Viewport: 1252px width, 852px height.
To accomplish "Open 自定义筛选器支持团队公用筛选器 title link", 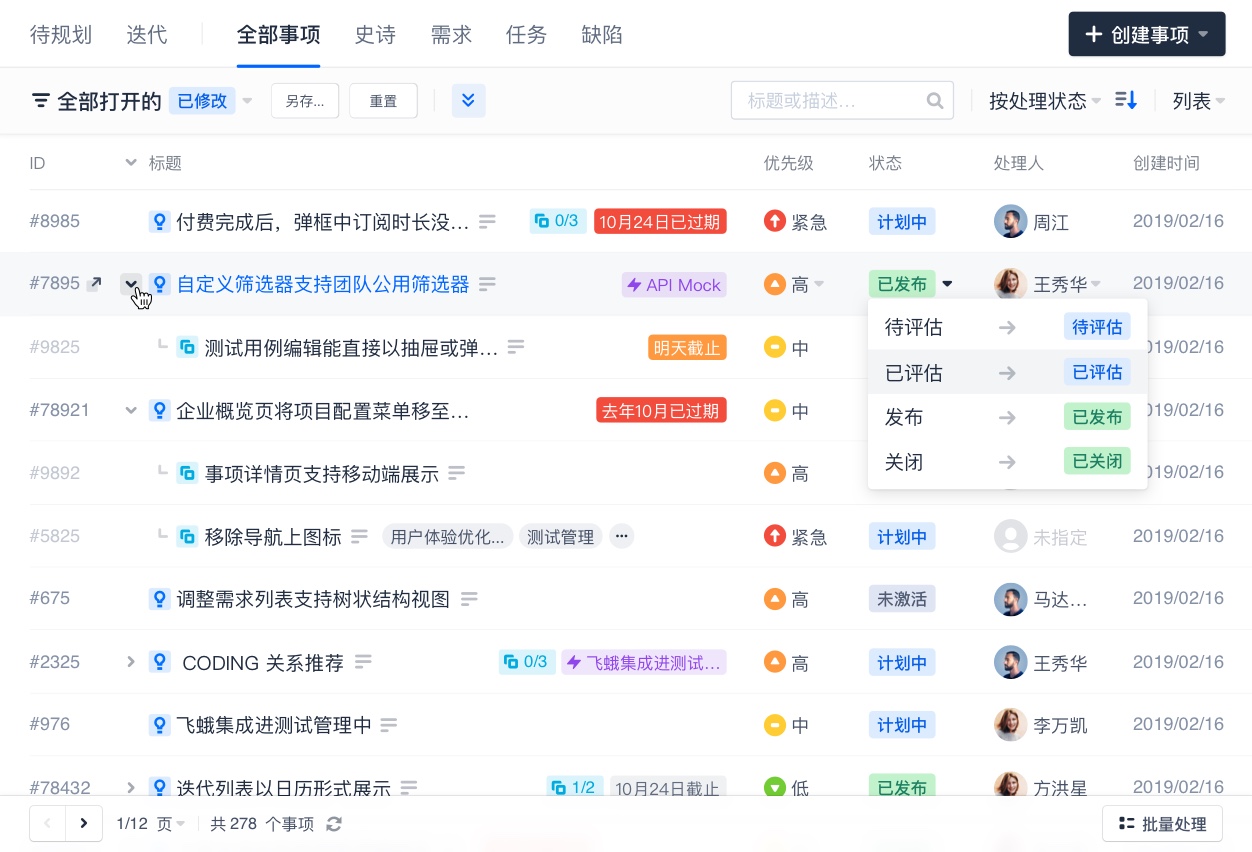I will [323, 285].
